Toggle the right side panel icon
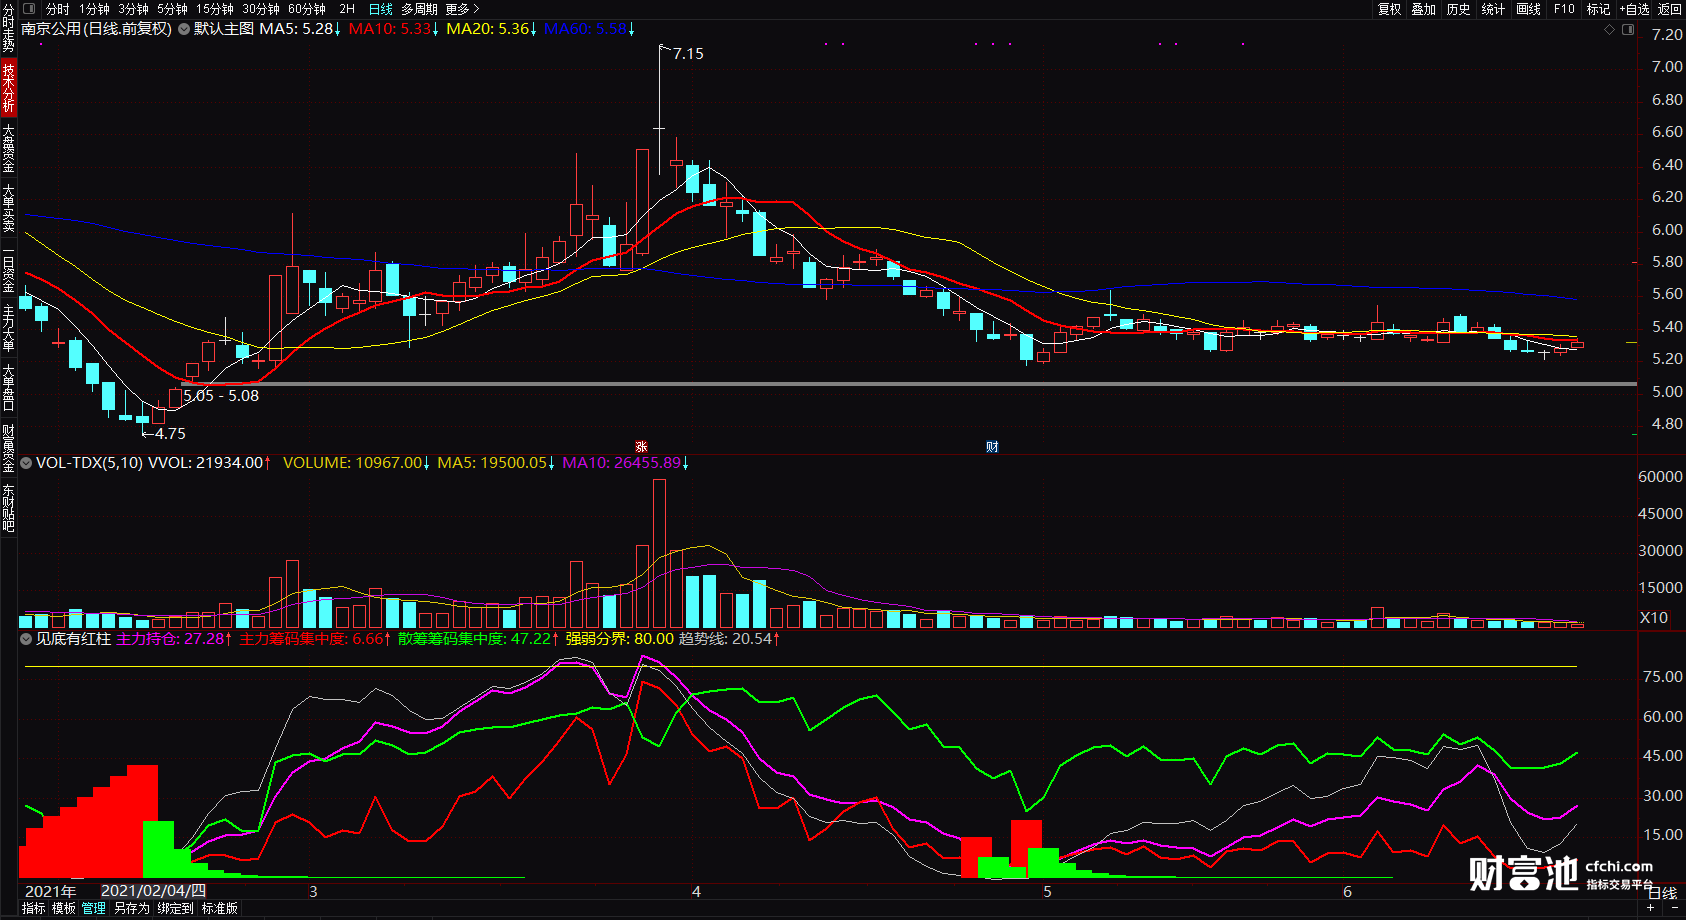The image size is (1686, 920). pyautogui.click(x=1628, y=30)
